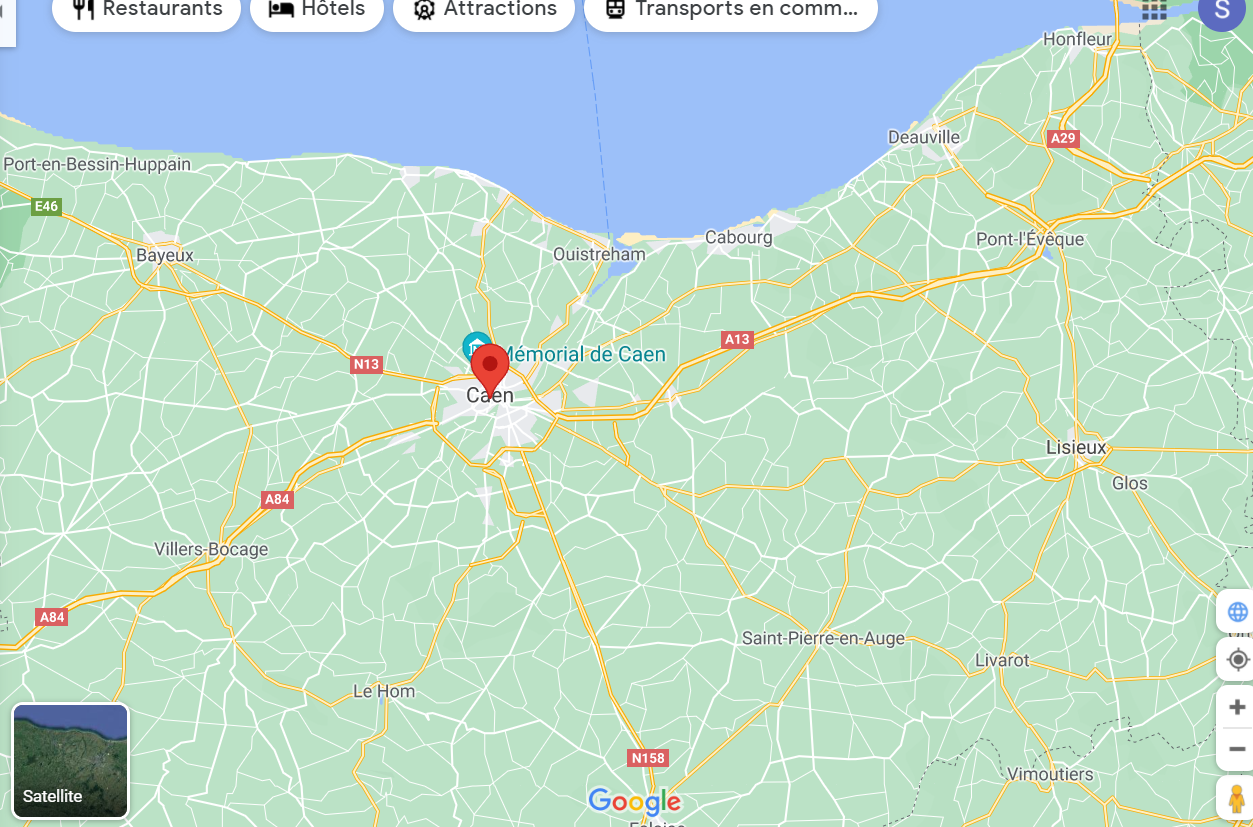Open the Google apps grid icon
The image size is (1253, 827).
click(x=1154, y=9)
